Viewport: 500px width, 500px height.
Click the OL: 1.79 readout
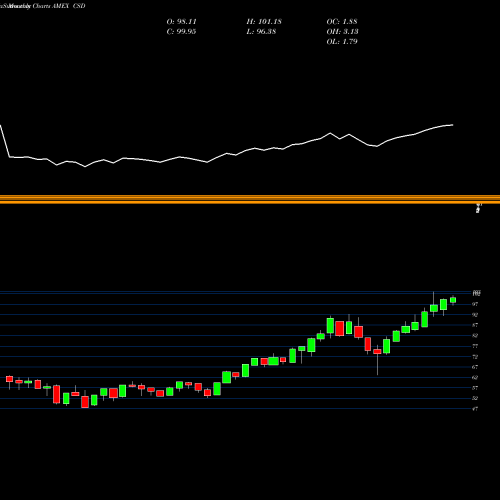342,42
